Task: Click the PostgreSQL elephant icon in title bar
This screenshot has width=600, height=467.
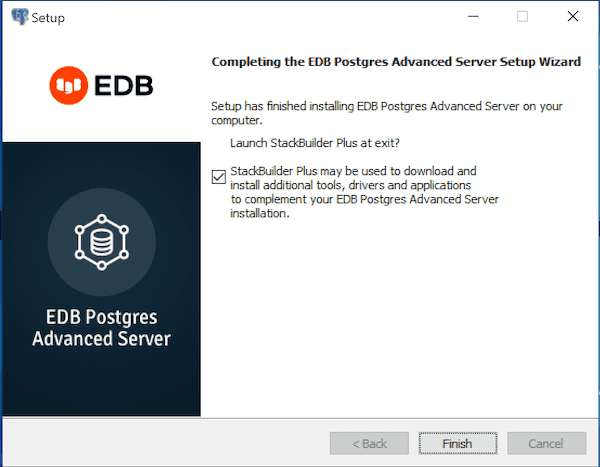Action: point(18,17)
